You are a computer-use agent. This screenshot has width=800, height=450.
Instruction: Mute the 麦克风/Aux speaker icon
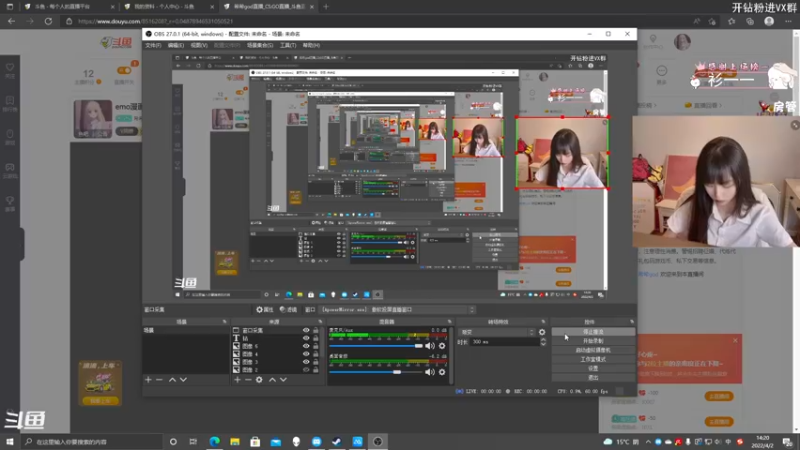point(430,346)
